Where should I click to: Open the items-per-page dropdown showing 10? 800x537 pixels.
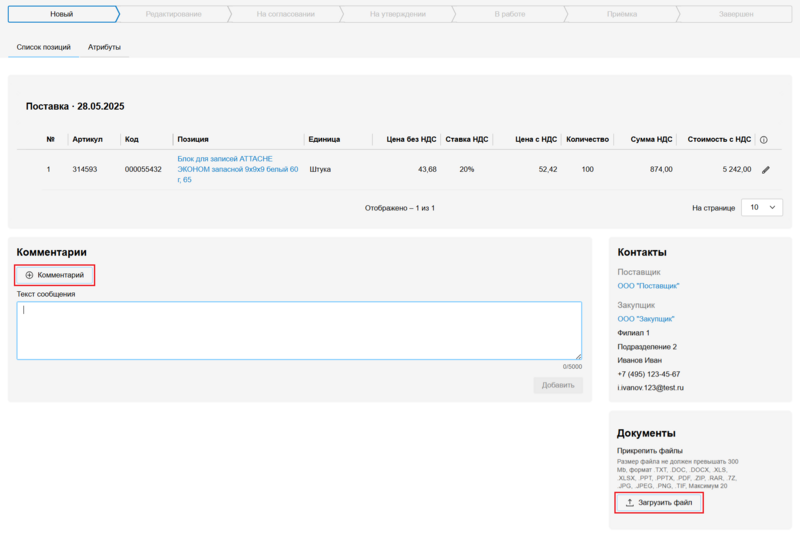(762, 208)
